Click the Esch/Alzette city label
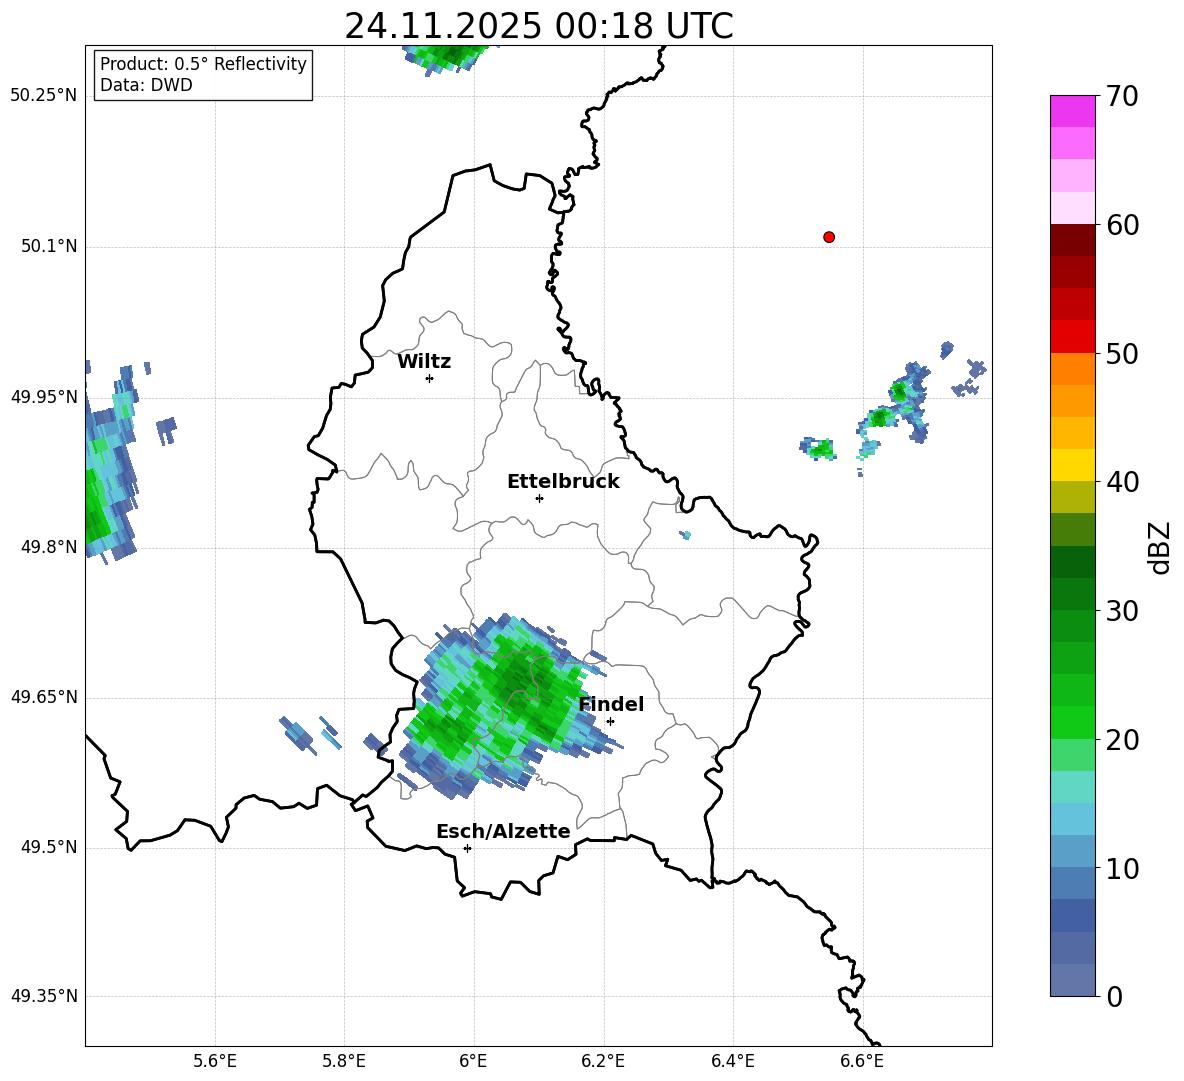1184x1081 pixels. click(503, 831)
